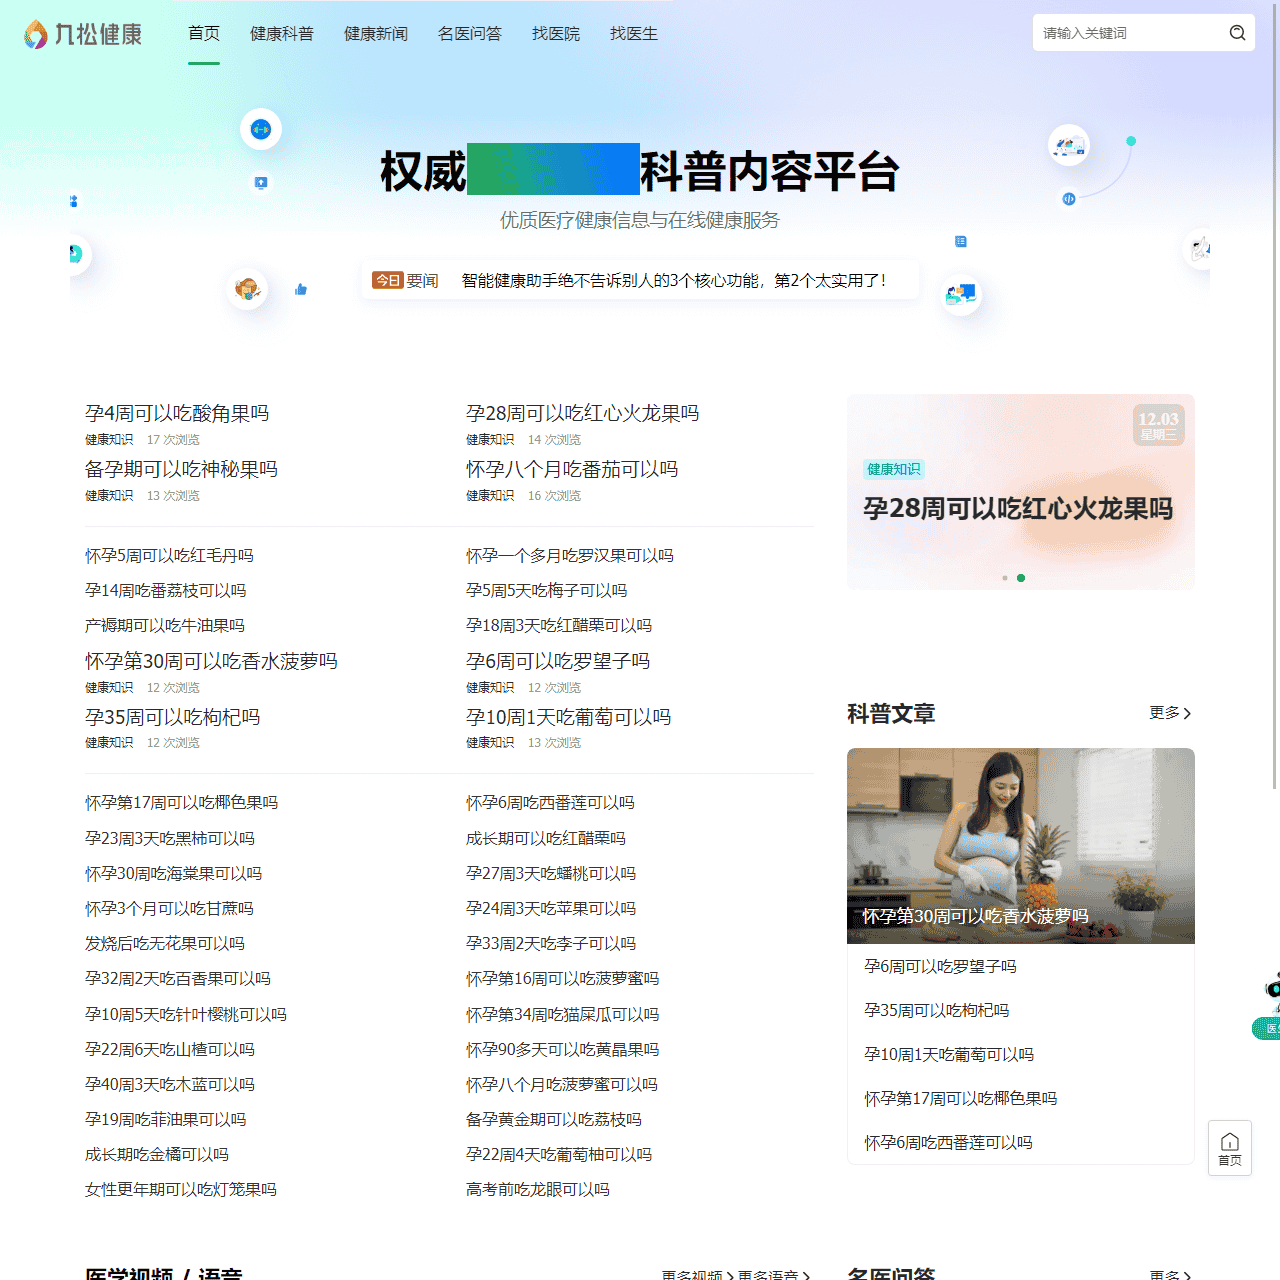Open article 孕4周可以吃酸角果吗

click(x=176, y=413)
